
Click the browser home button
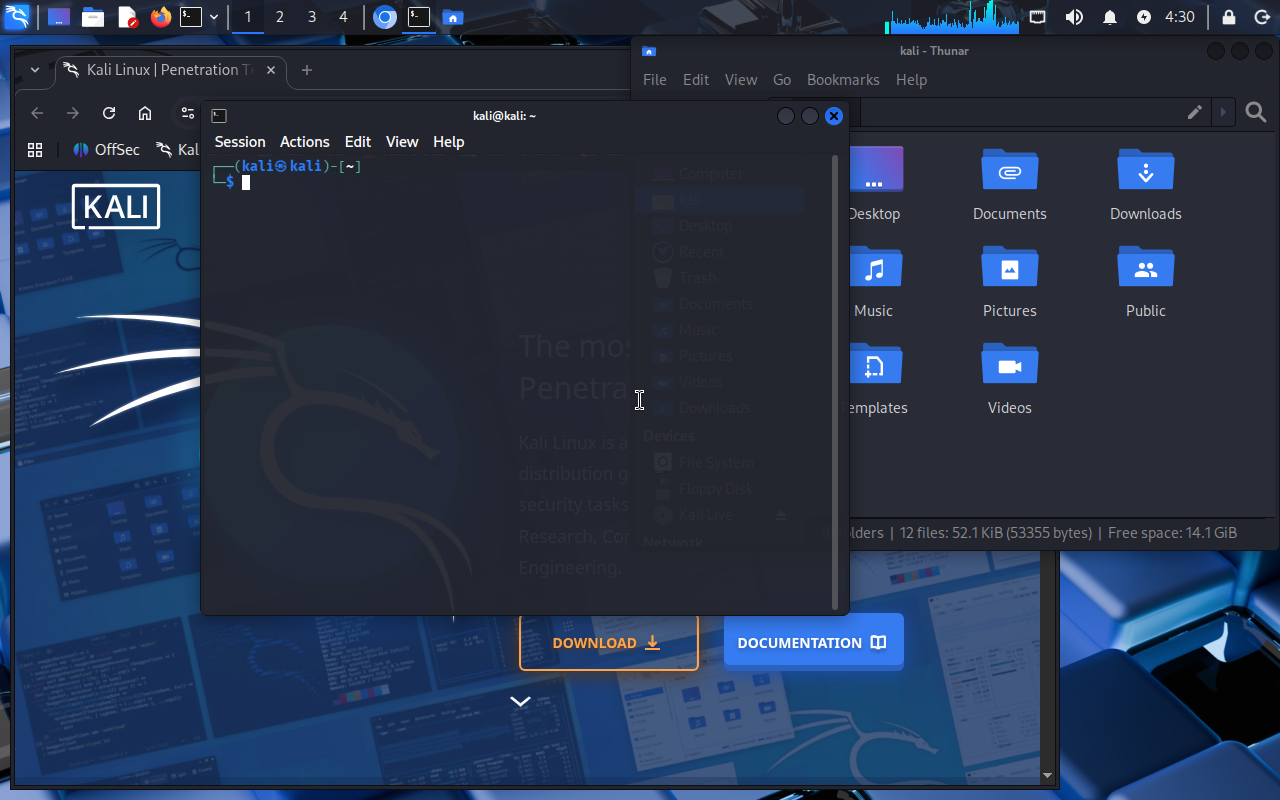pyautogui.click(x=145, y=113)
